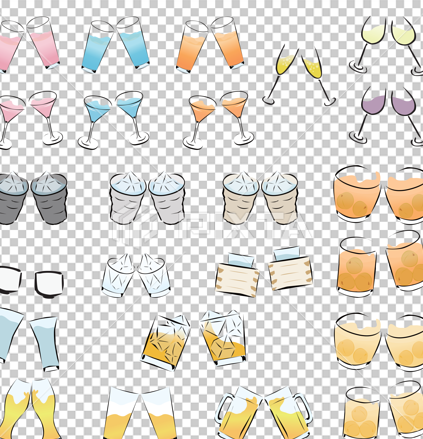Screen dimensions: 423x439
Task: Click the orange martini cocktail glasses
Action: click(218, 120)
